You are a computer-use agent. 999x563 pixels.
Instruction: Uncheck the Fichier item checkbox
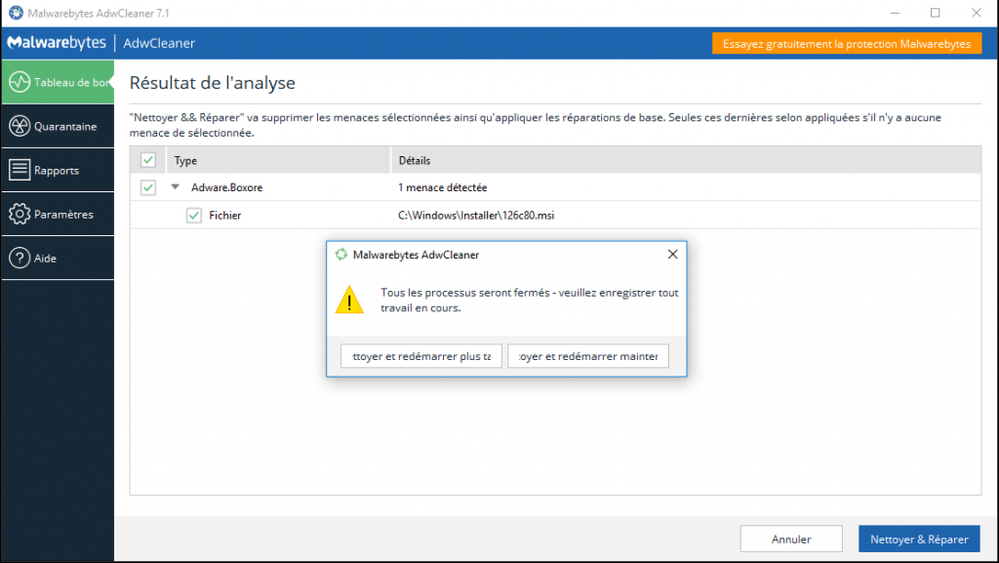tap(194, 215)
